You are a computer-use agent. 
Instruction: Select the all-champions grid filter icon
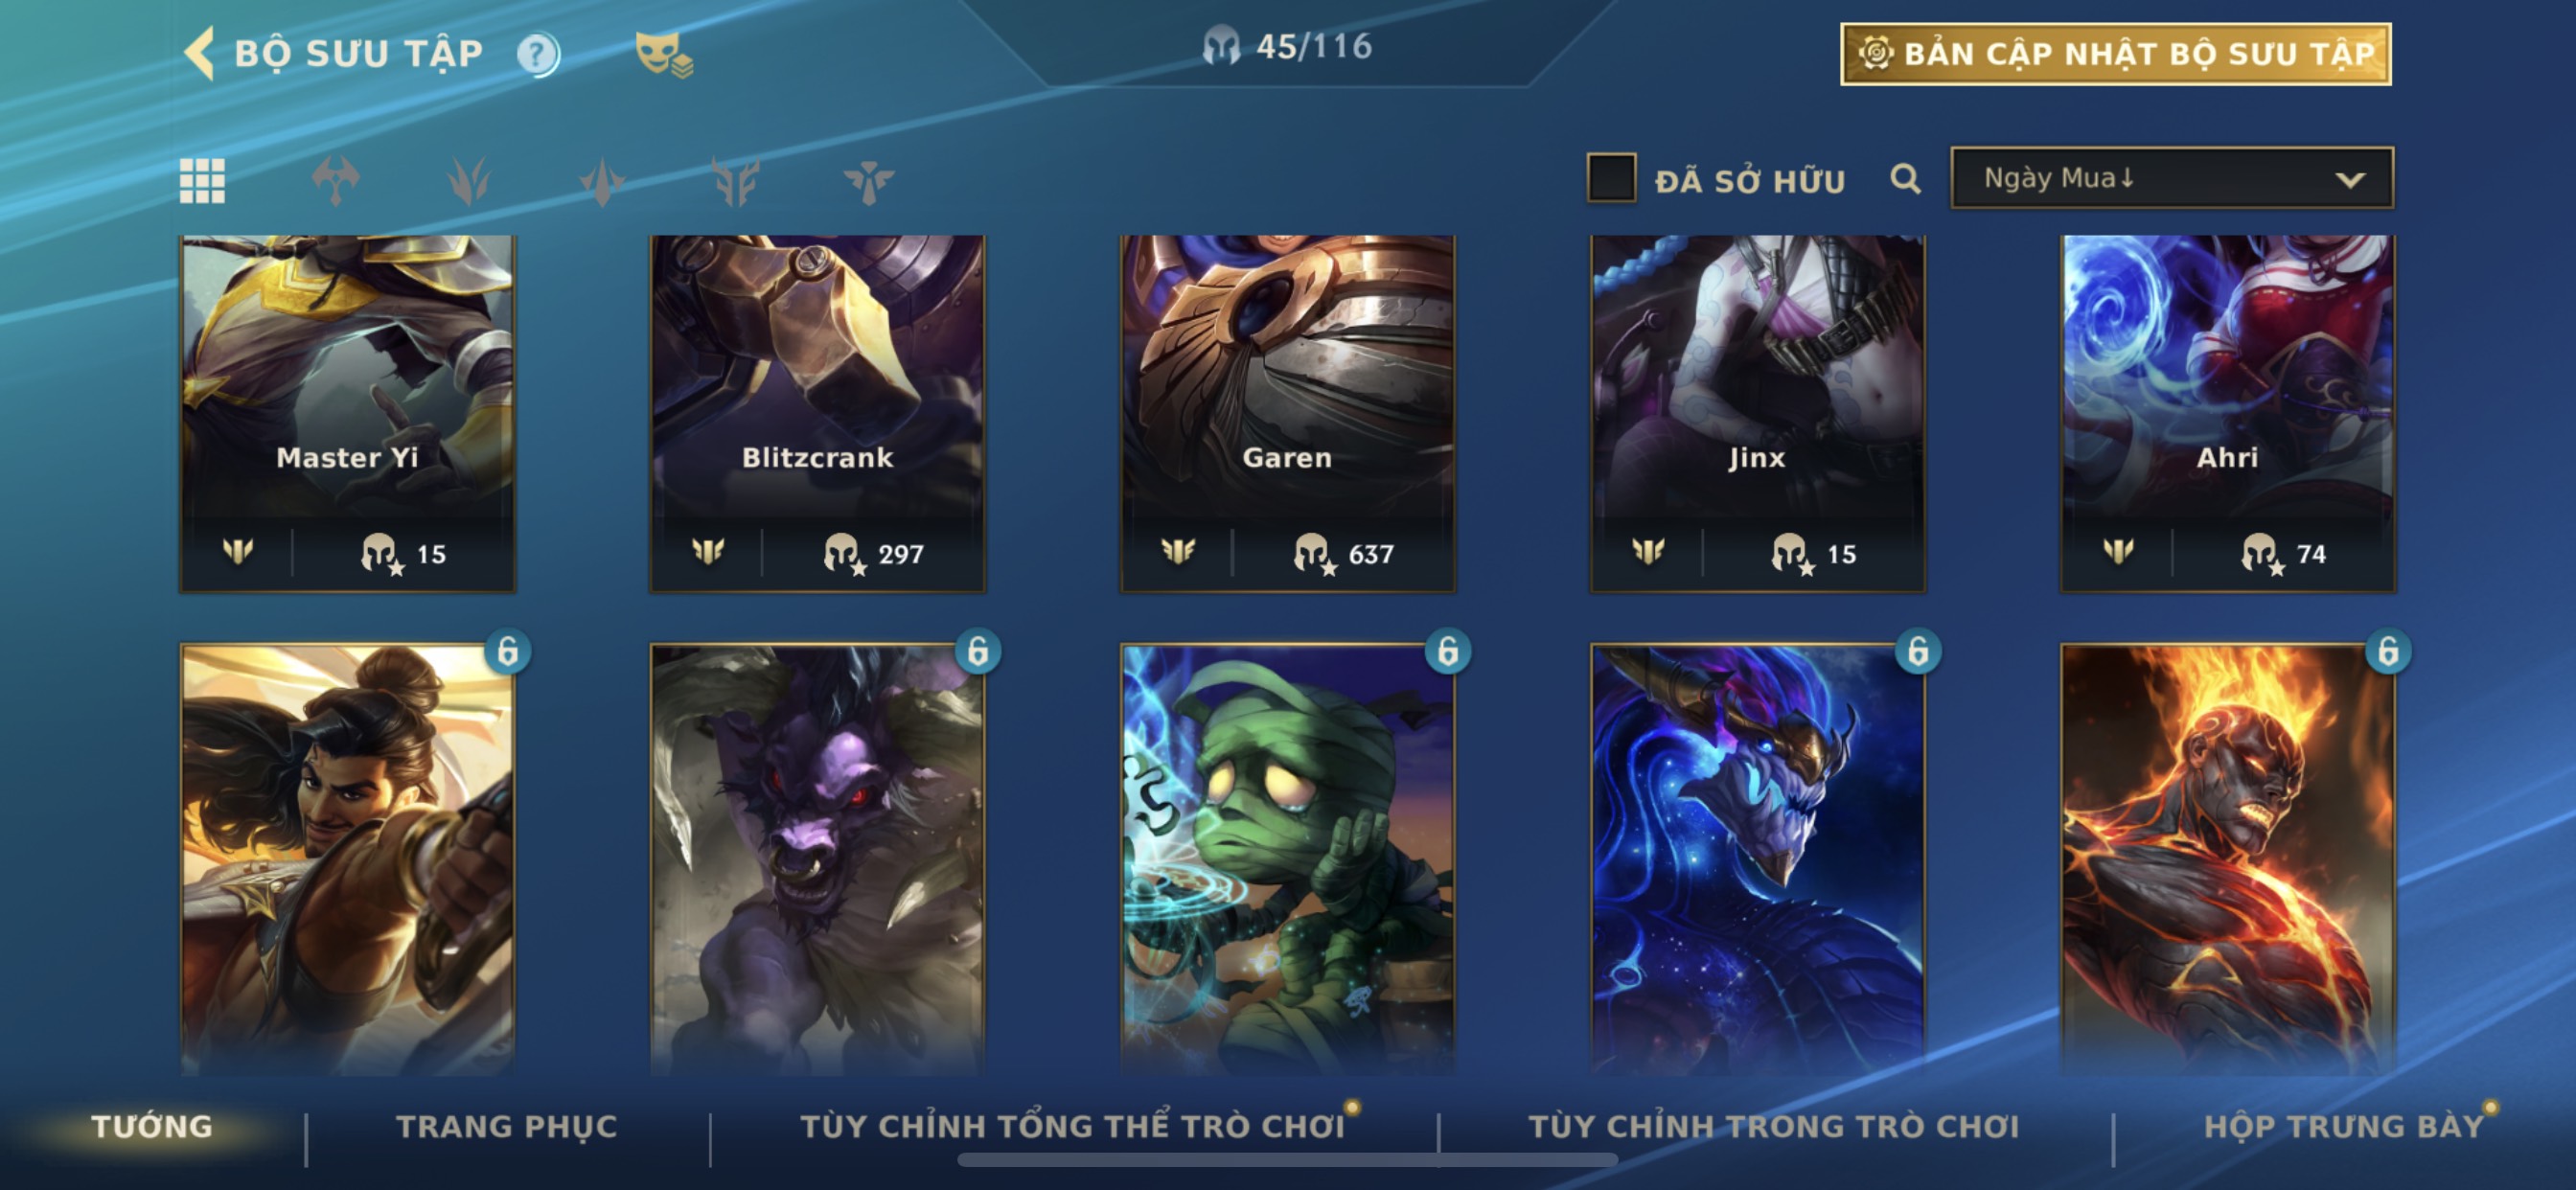tap(202, 181)
